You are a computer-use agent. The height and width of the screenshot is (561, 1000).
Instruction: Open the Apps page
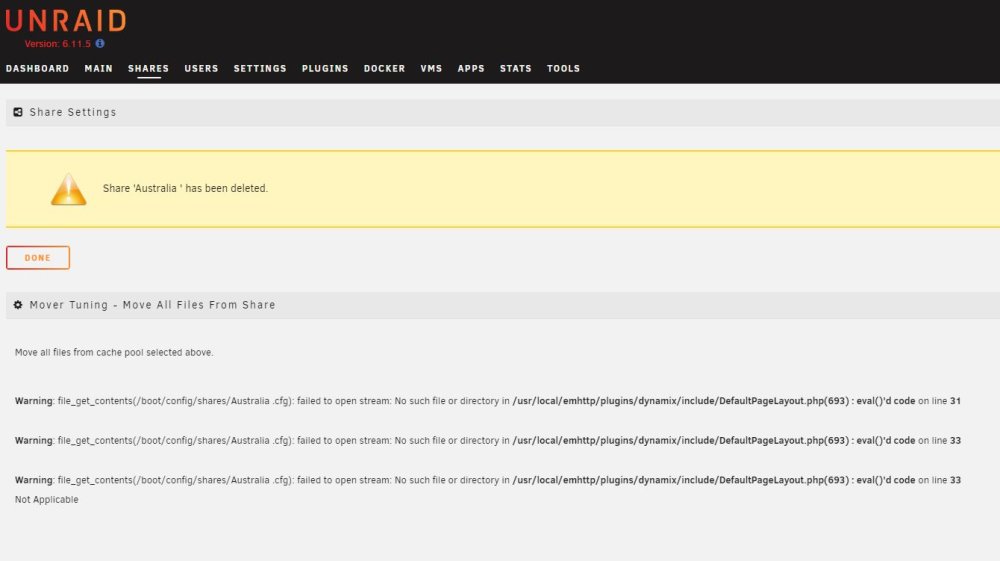coord(471,68)
